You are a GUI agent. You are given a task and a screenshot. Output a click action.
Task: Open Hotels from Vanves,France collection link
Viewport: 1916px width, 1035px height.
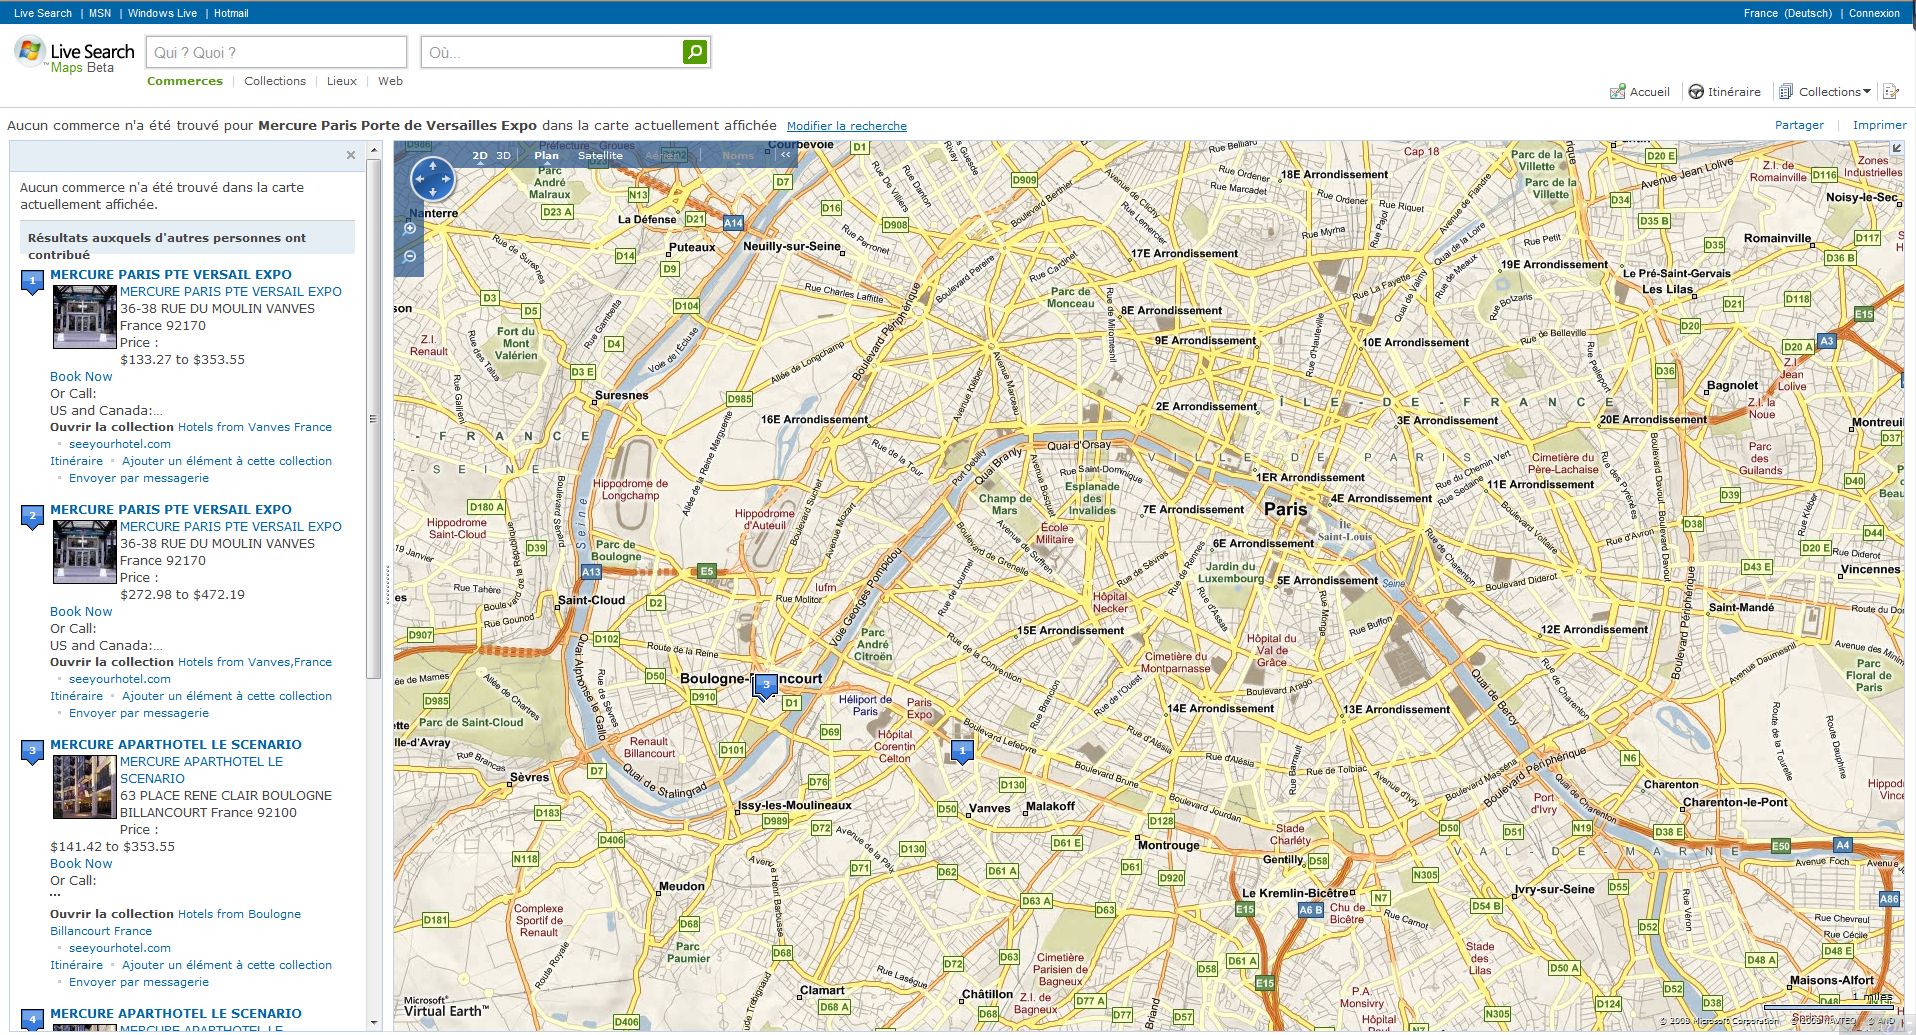(255, 662)
